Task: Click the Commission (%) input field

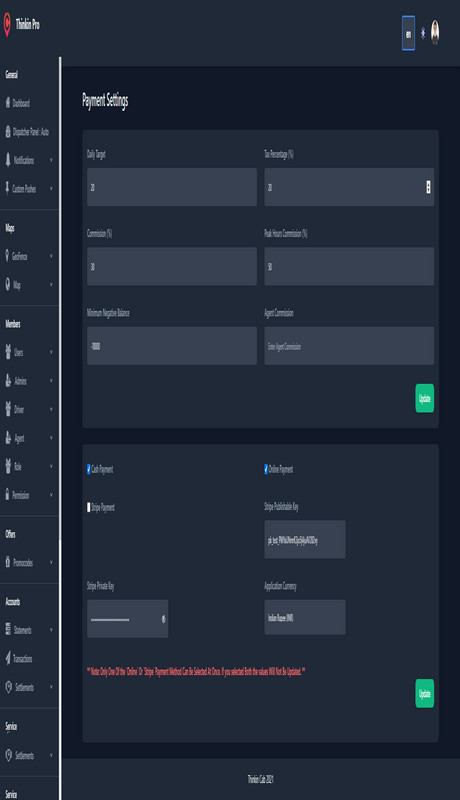Action: (172, 266)
